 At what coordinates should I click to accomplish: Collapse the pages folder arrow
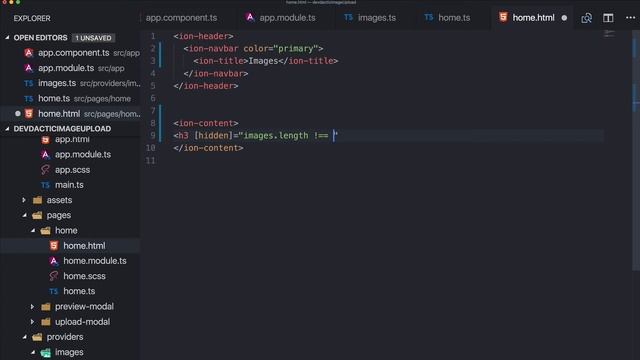tap(24, 215)
